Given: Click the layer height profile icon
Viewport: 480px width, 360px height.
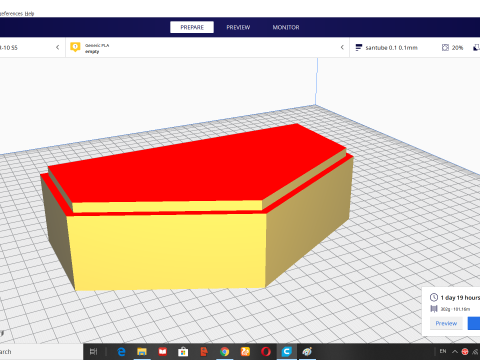Looking at the screenshot, I should pos(359,48).
